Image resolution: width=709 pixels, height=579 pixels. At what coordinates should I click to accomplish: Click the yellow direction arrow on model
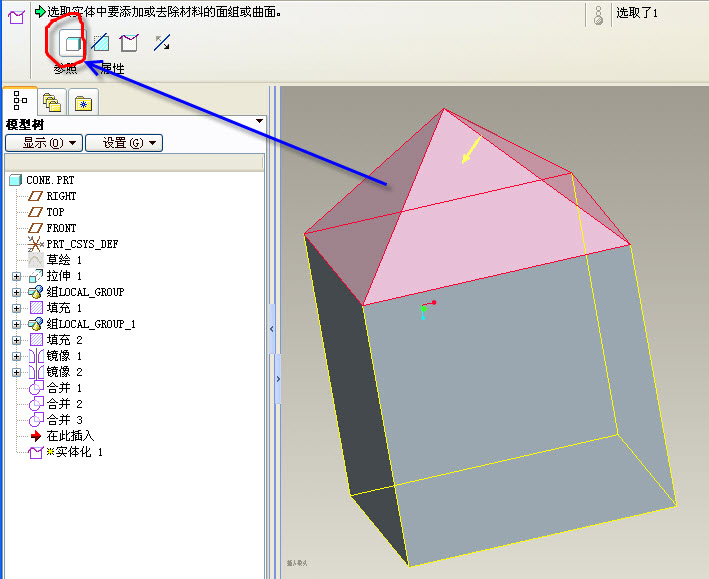(x=471, y=150)
